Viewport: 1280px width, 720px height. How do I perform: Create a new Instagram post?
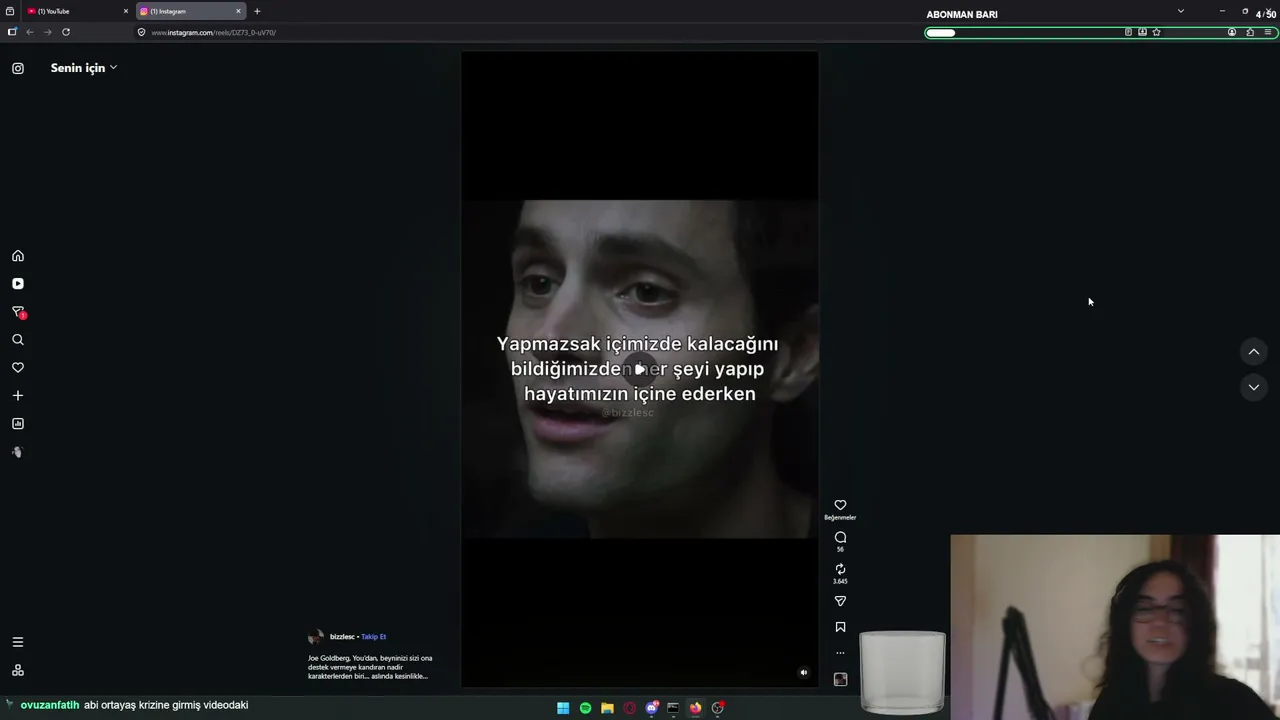(x=18, y=396)
